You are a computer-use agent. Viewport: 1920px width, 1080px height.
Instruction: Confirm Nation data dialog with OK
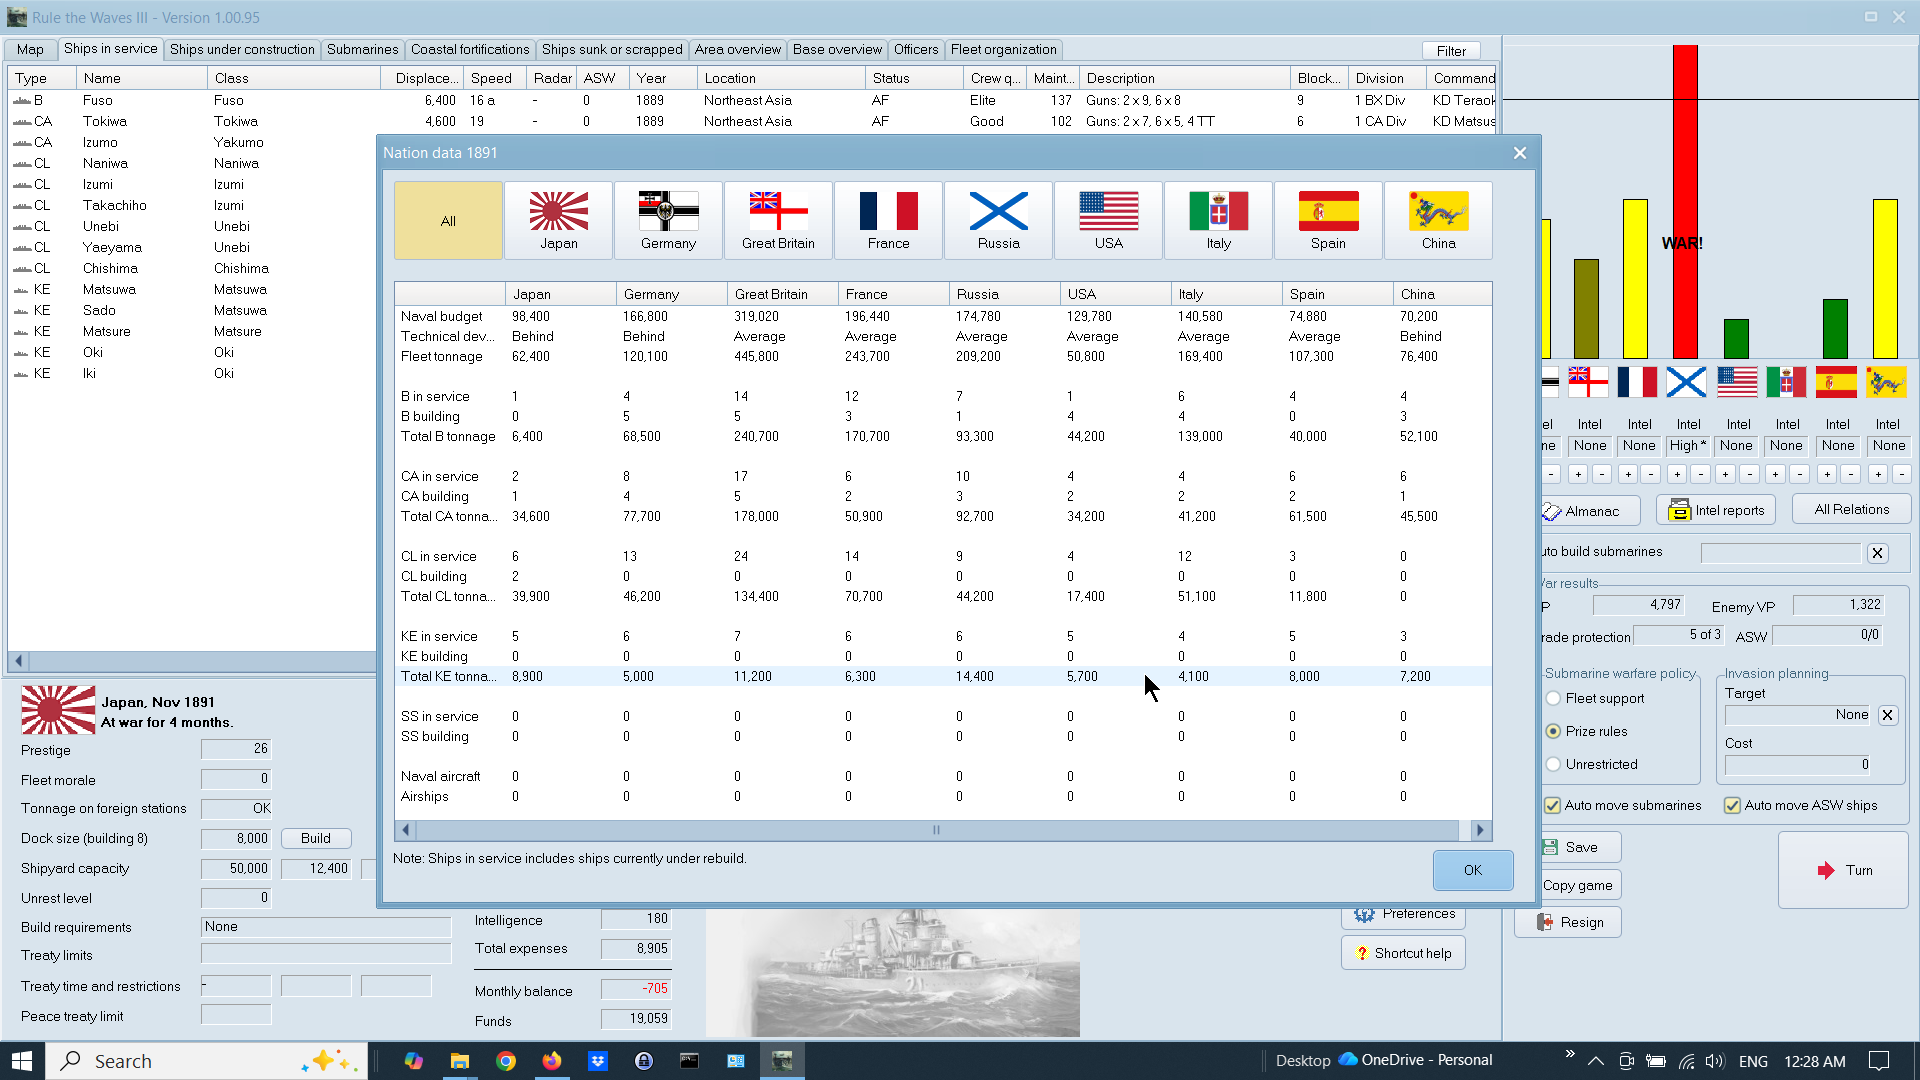[x=1473, y=870]
